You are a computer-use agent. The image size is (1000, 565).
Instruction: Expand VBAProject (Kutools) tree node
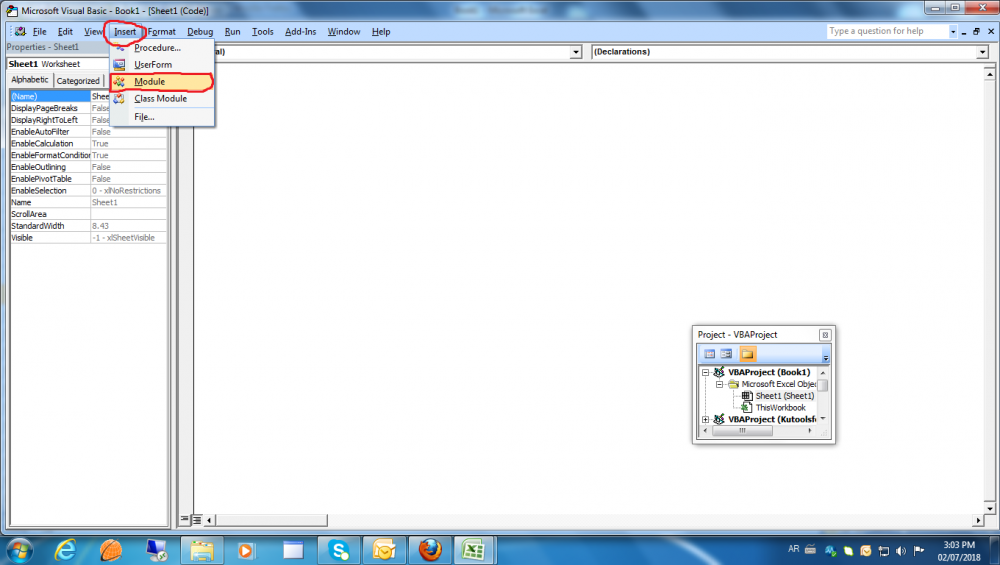tap(705, 420)
